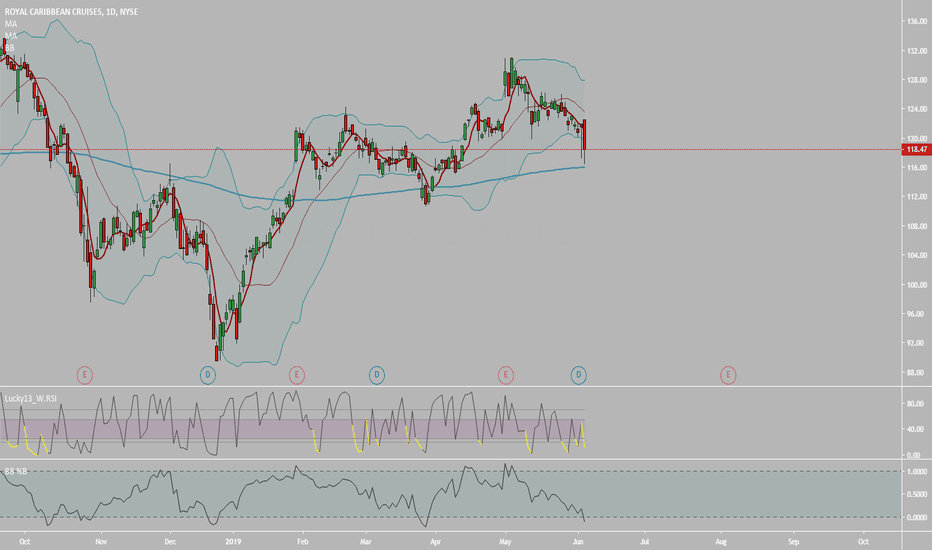Click the Apr label on time axis
Viewport: 932px width, 550px height.
click(x=435, y=542)
